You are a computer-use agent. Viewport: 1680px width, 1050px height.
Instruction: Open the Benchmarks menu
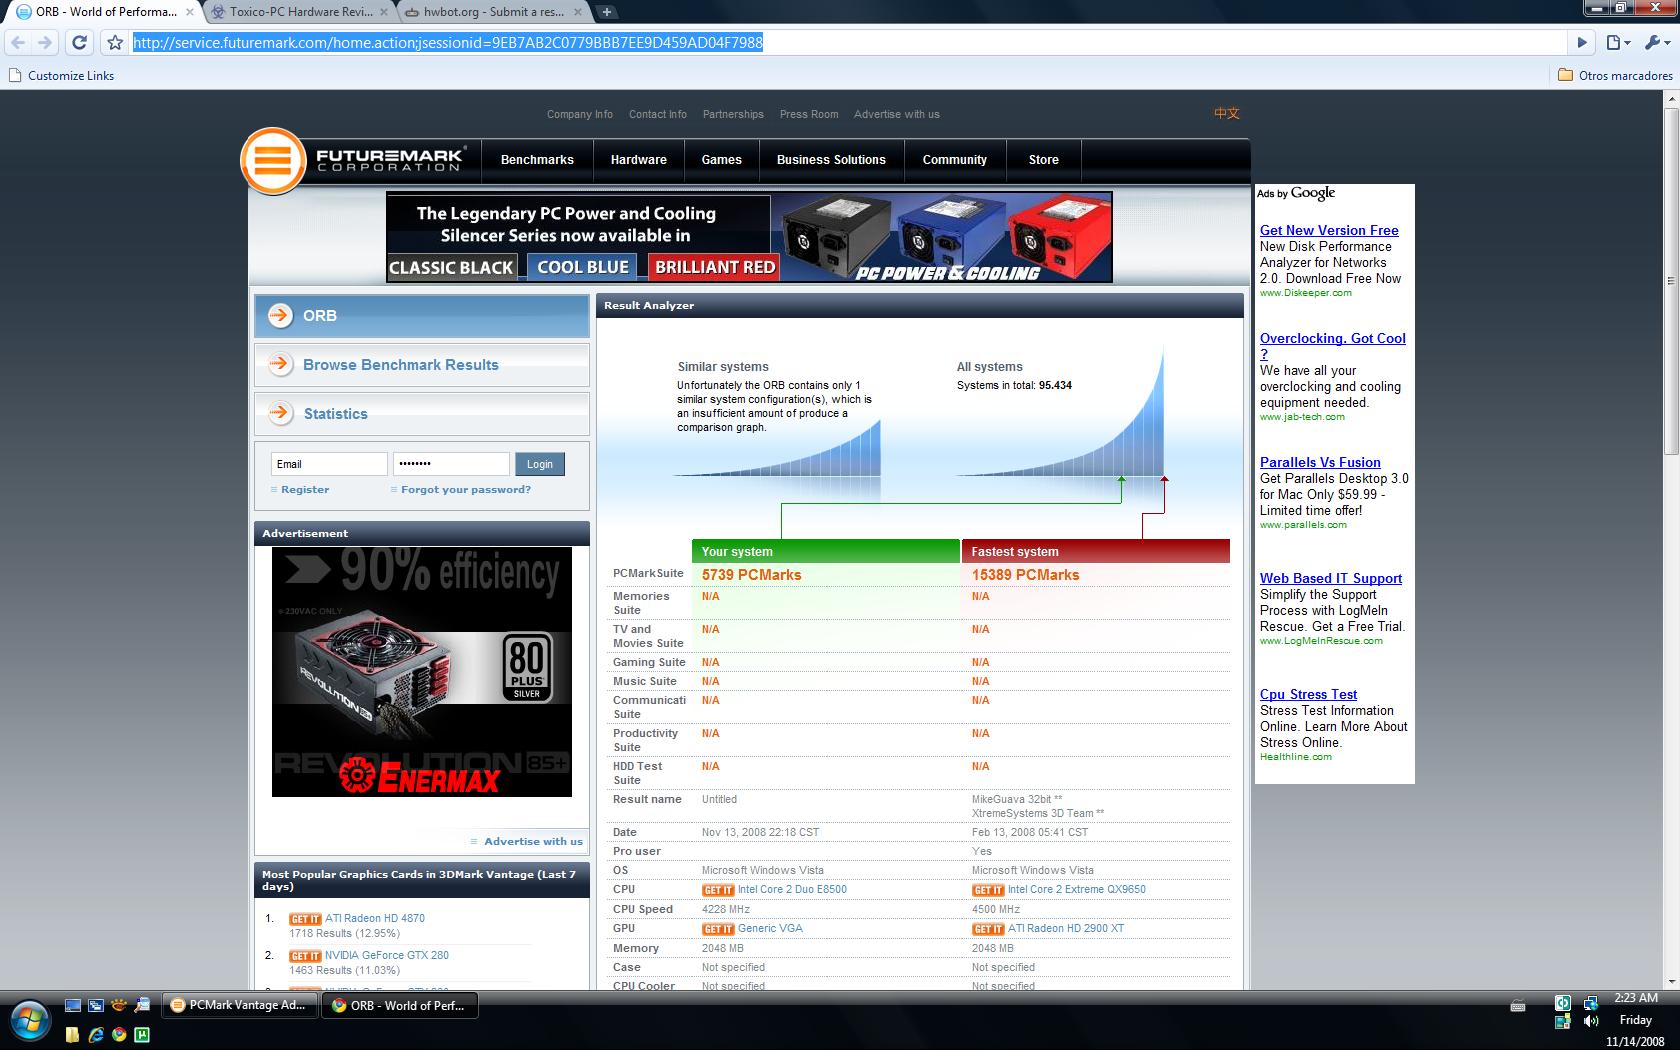point(537,160)
